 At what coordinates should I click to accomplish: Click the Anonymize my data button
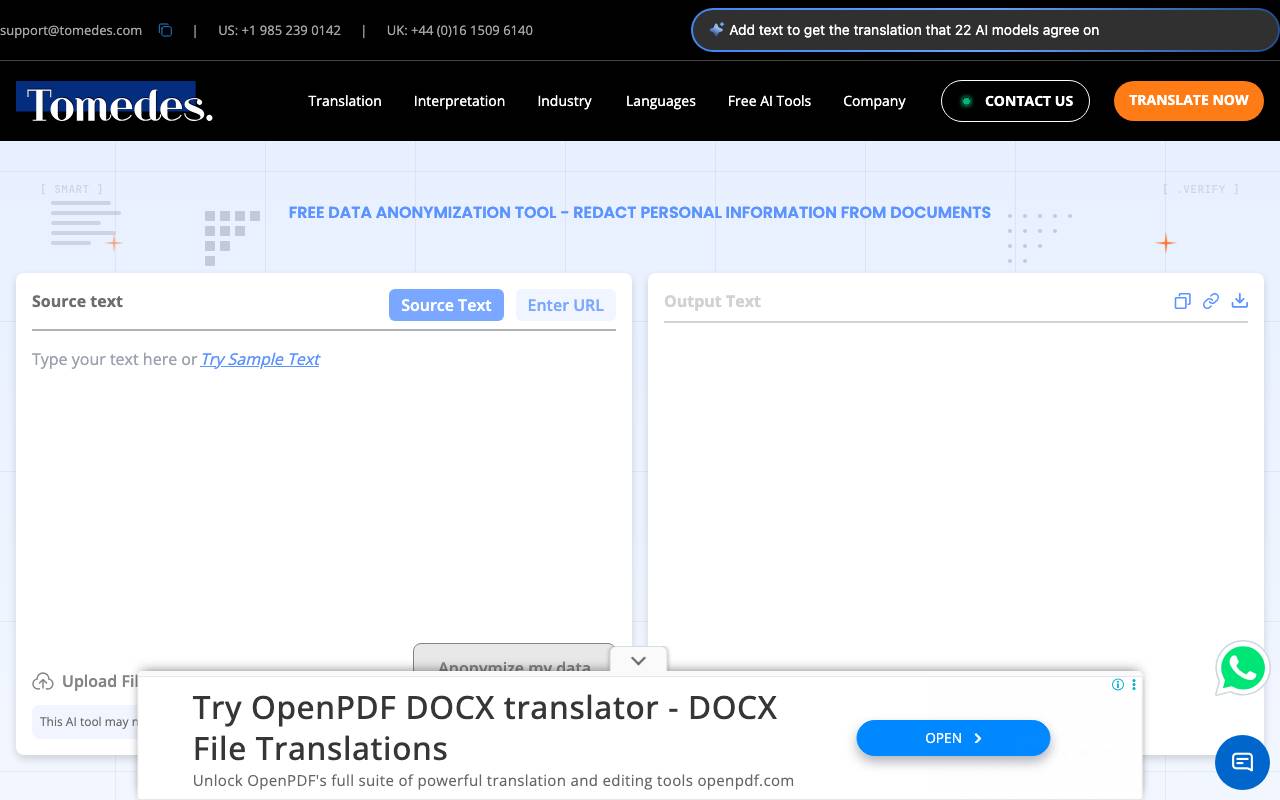point(514,659)
